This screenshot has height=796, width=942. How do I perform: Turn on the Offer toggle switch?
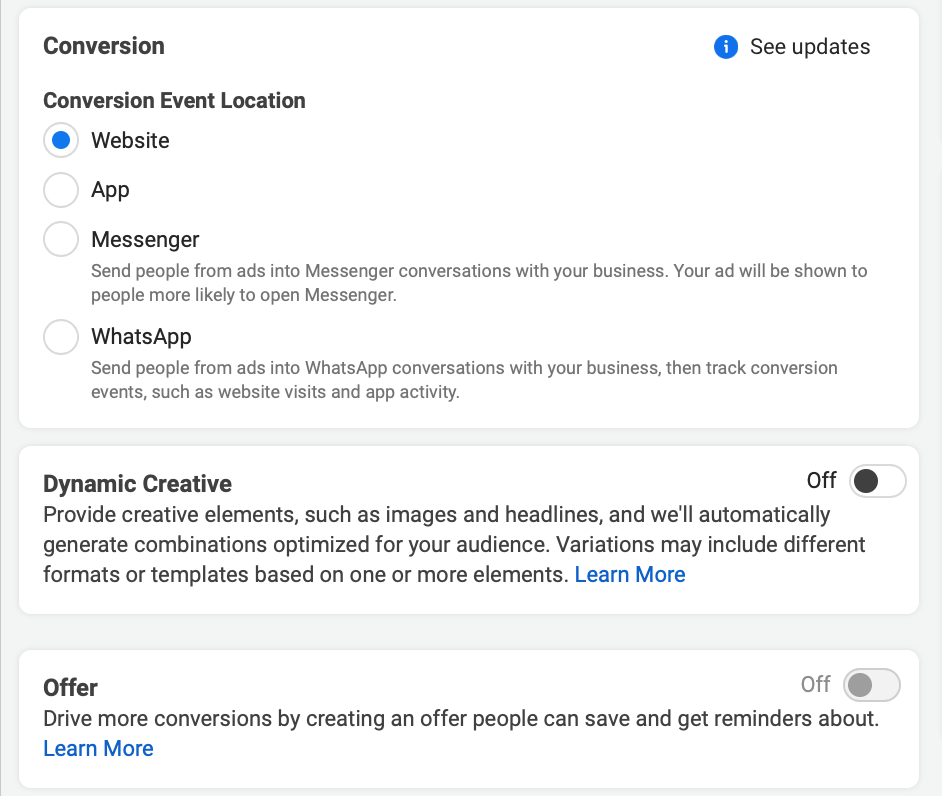coord(872,685)
